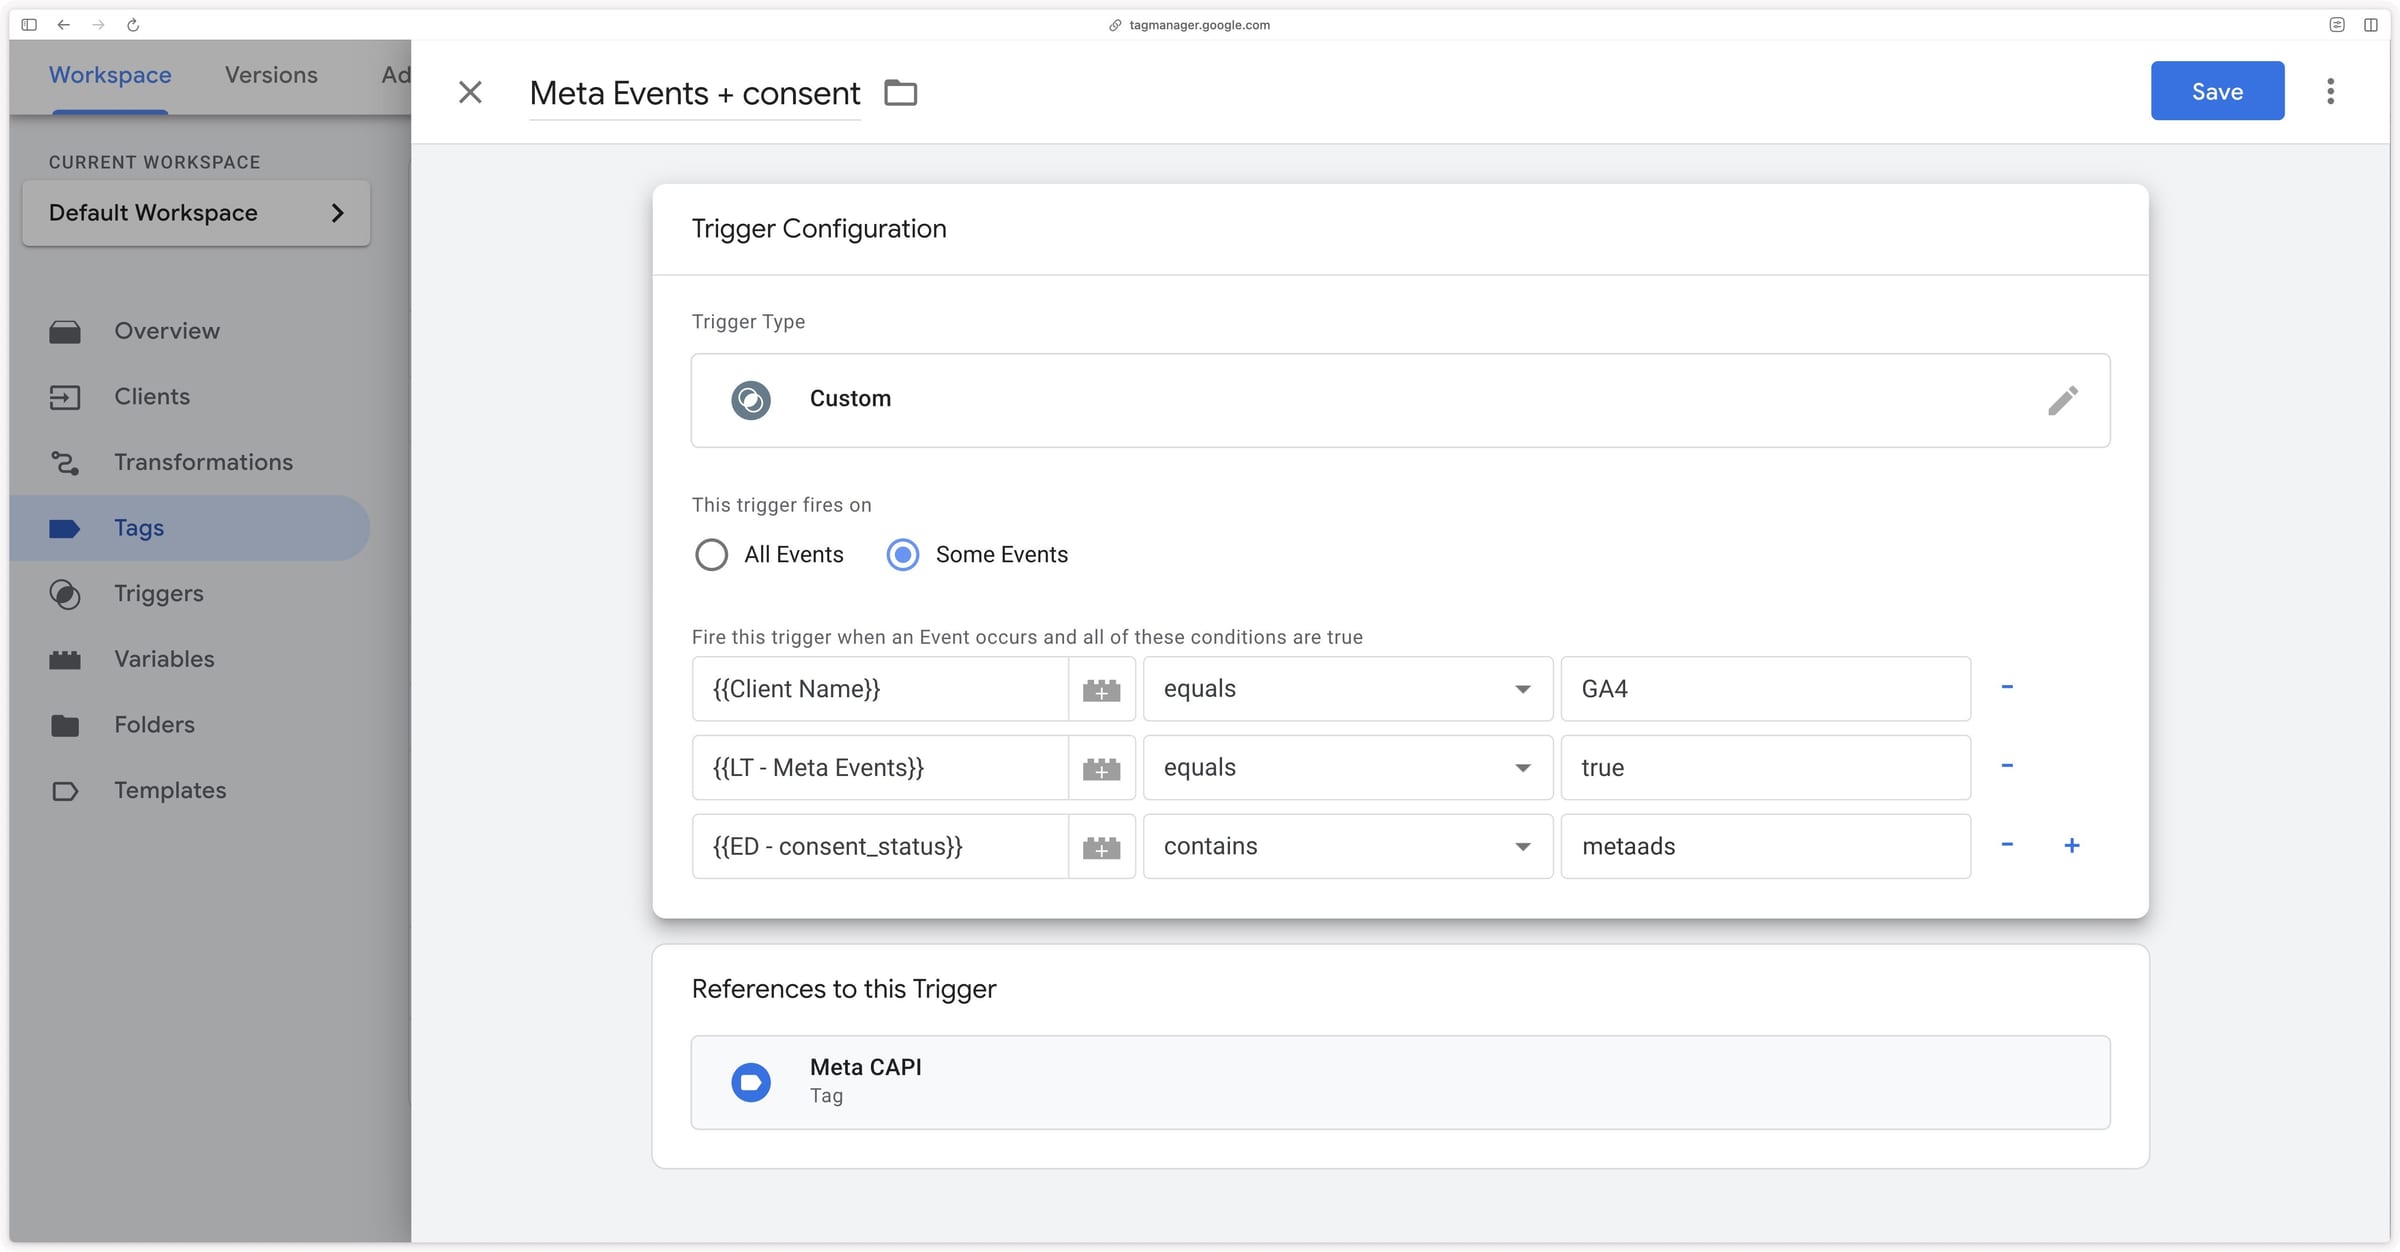Click the trigger name field Meta Events + consent

694,94
